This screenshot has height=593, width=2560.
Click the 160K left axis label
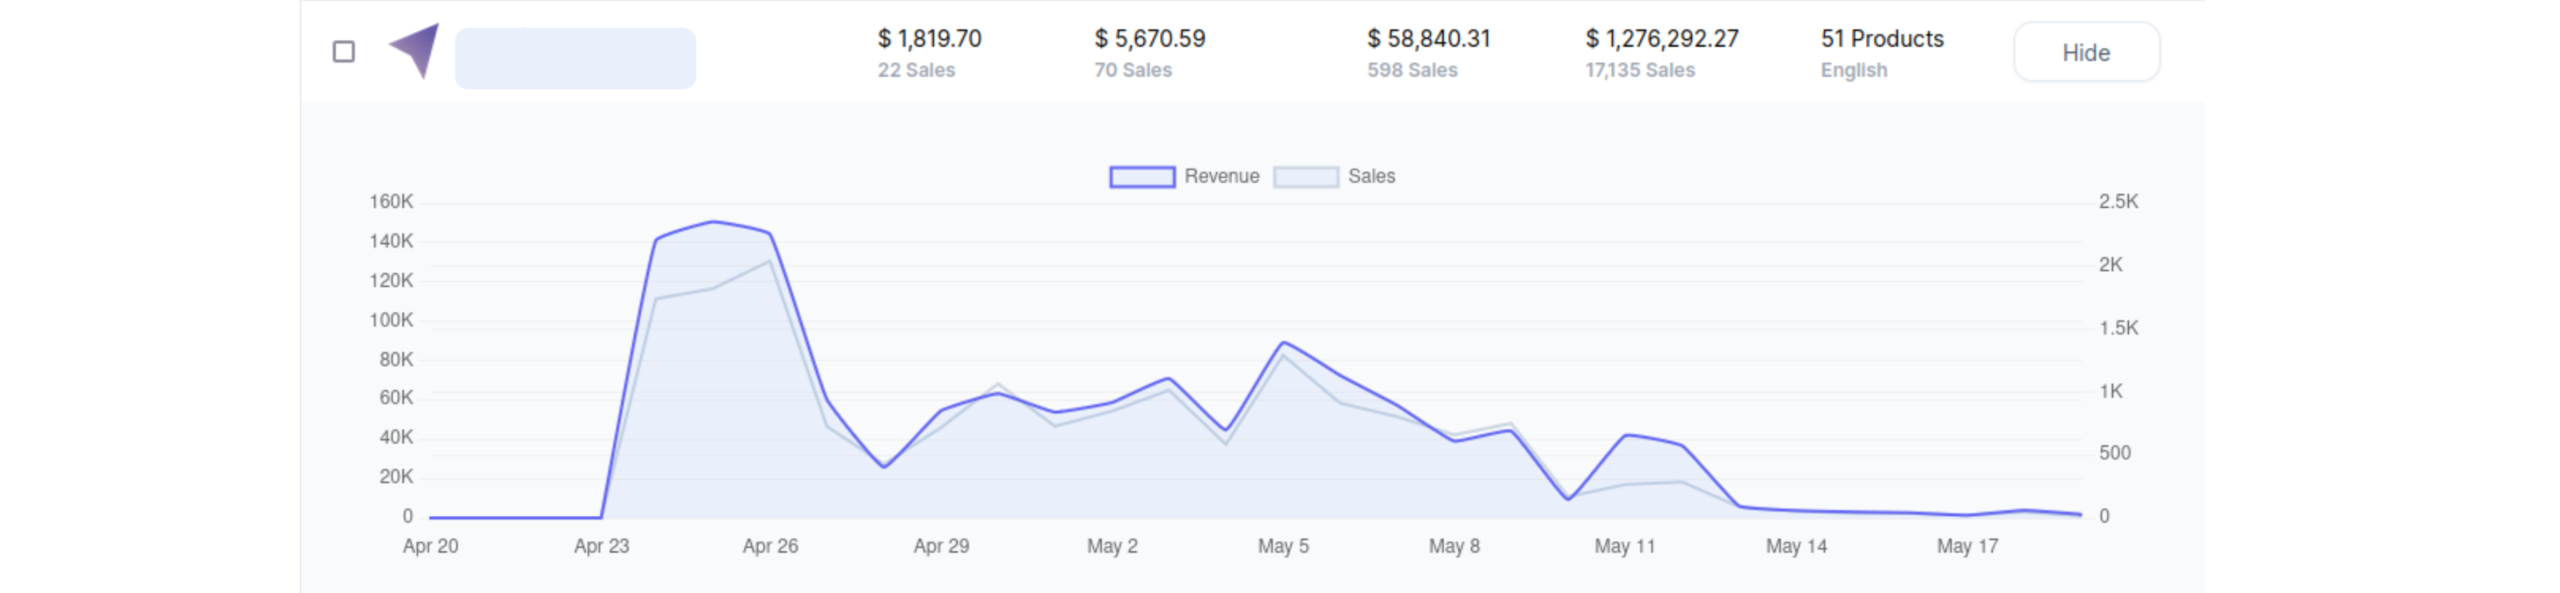pyautogui.click(x=391, y=202)
